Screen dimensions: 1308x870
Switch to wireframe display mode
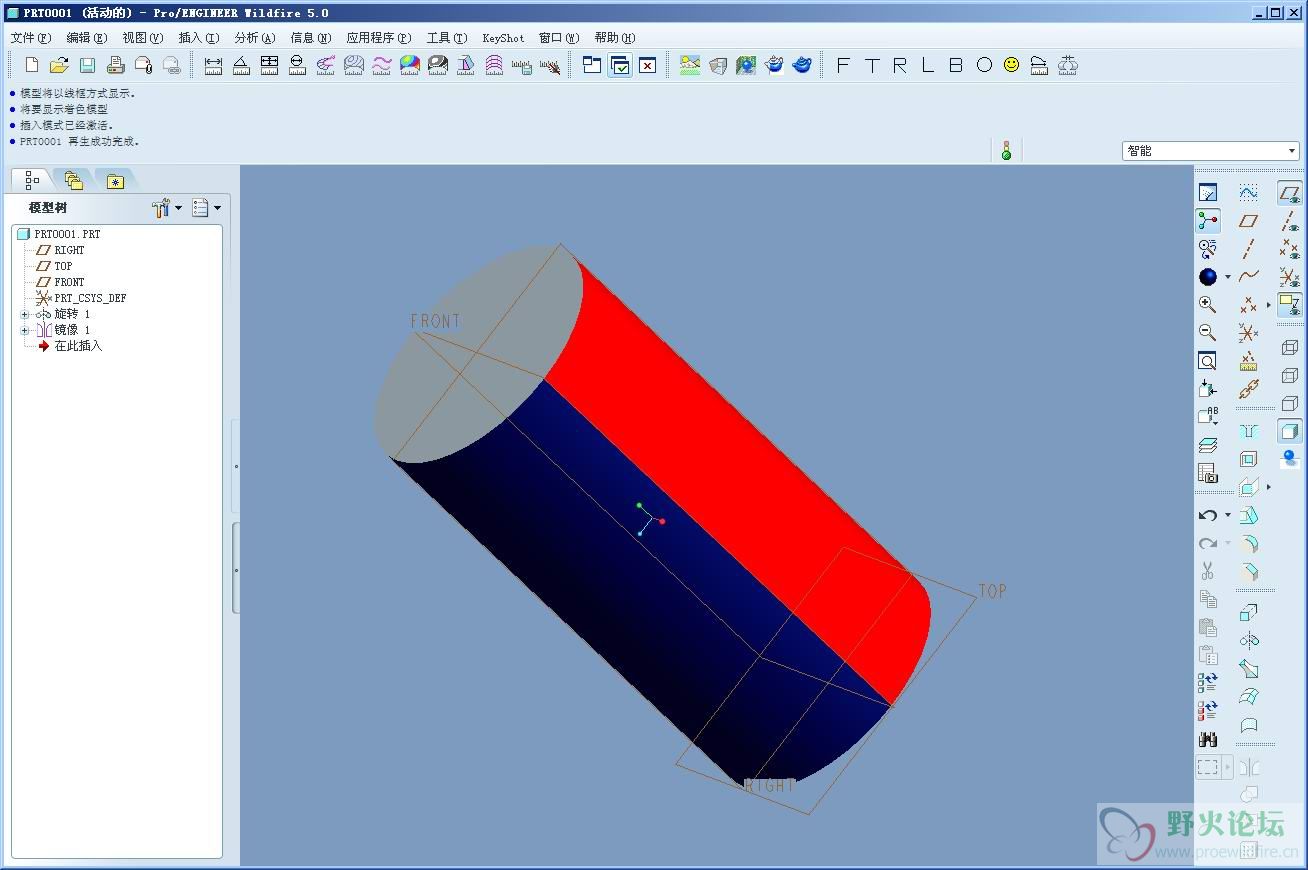(1290, 347)
